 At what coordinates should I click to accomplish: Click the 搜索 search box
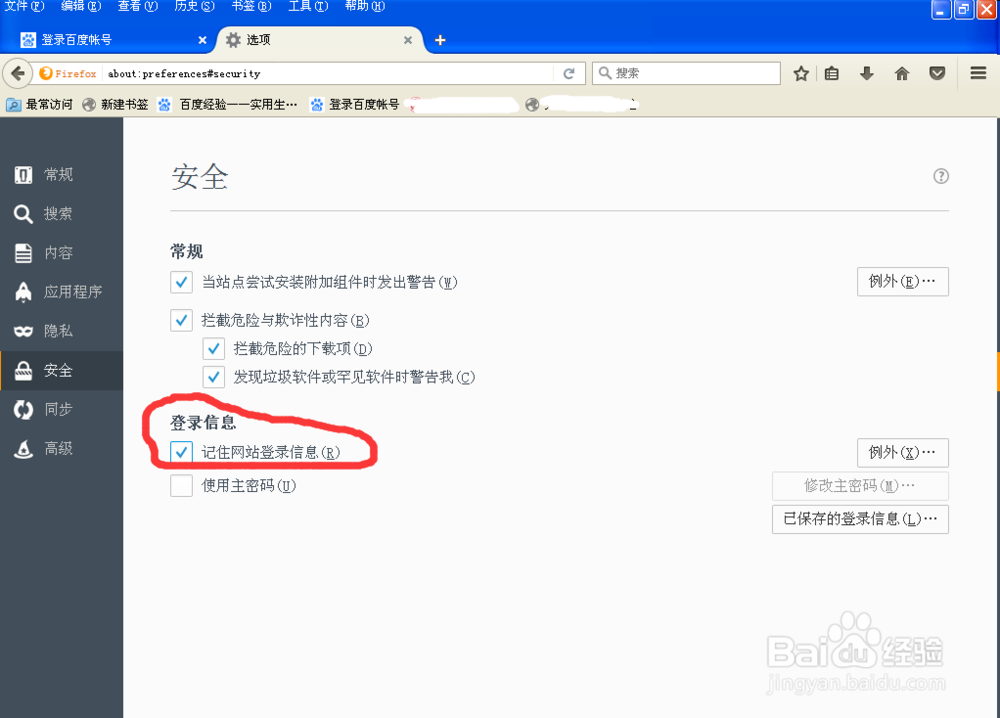coord(686,73)
